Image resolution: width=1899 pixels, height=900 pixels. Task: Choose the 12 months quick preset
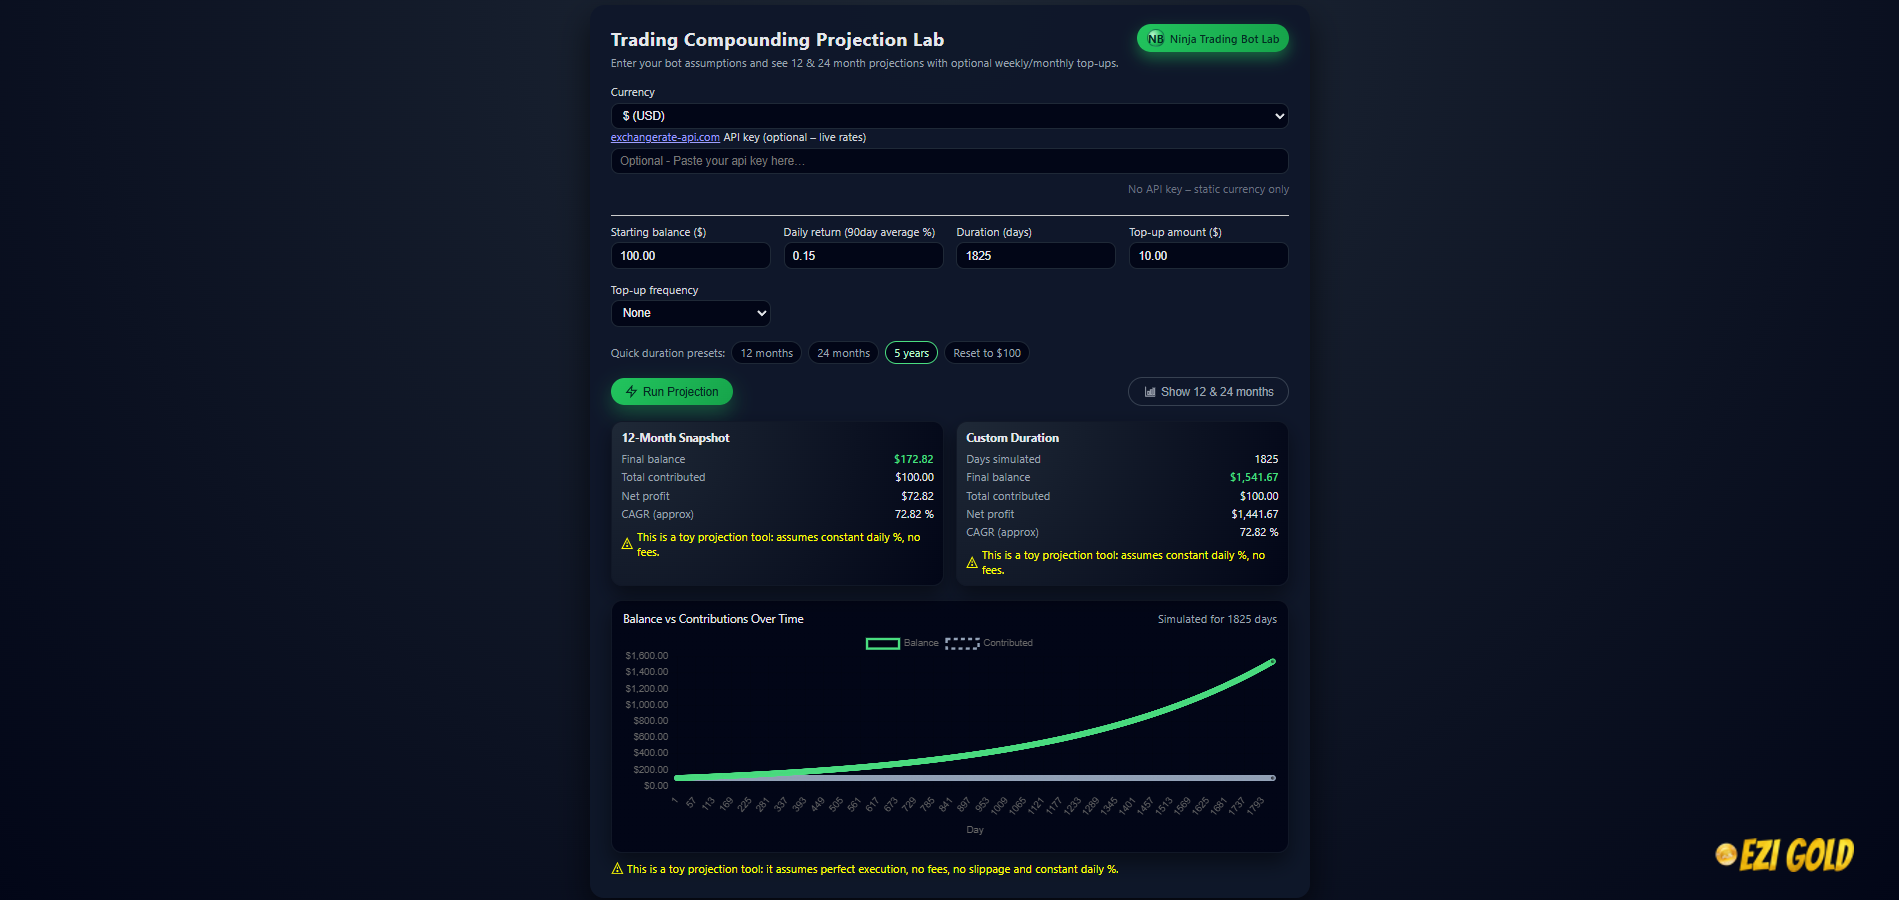[766, 353]
